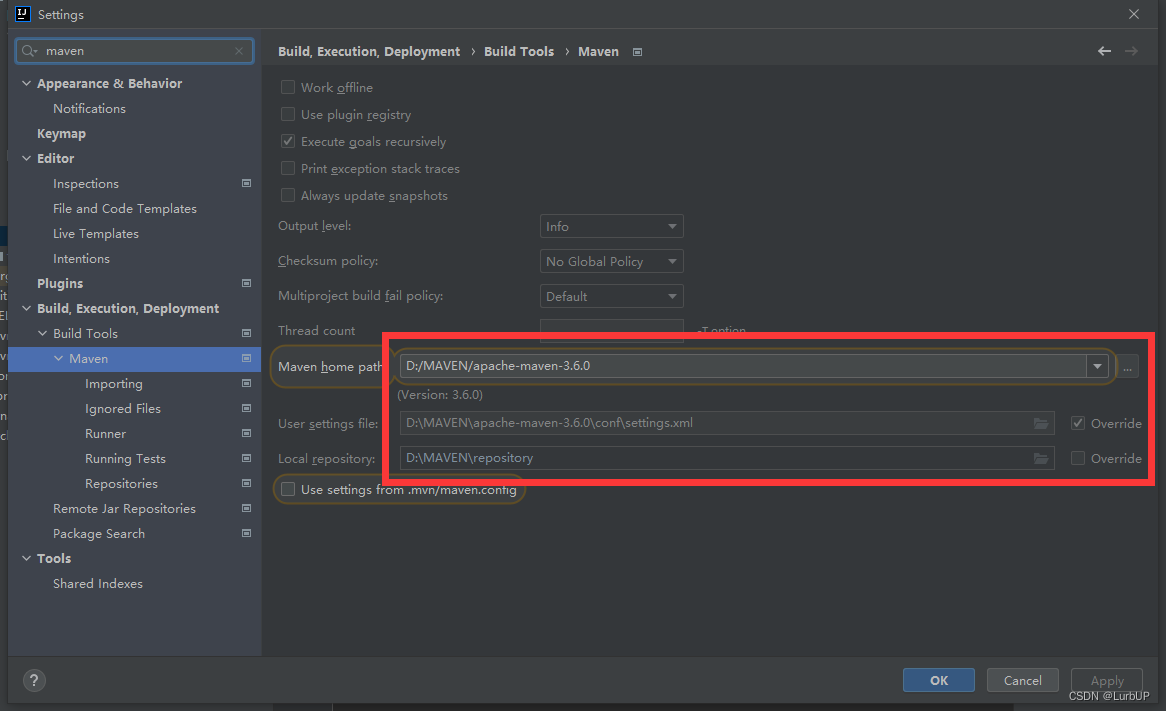Click the project-level icon beside Build Tools
The height and width of the screenshot is (711, 1166).
pyautogui.click(x=246, y=333)
